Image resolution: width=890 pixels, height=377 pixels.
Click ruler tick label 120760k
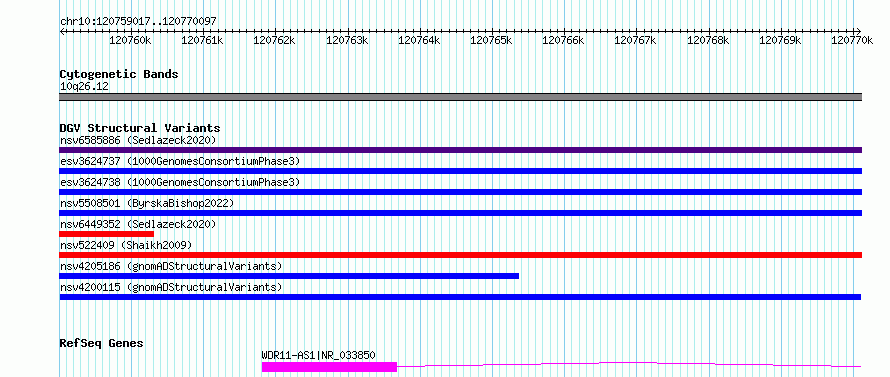tap(131, 40)
